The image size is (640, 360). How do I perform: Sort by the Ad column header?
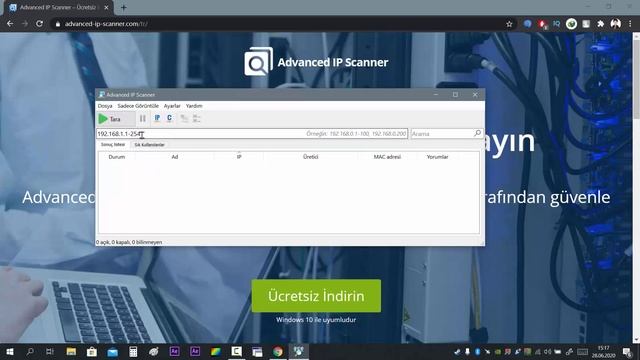point(175,157)
